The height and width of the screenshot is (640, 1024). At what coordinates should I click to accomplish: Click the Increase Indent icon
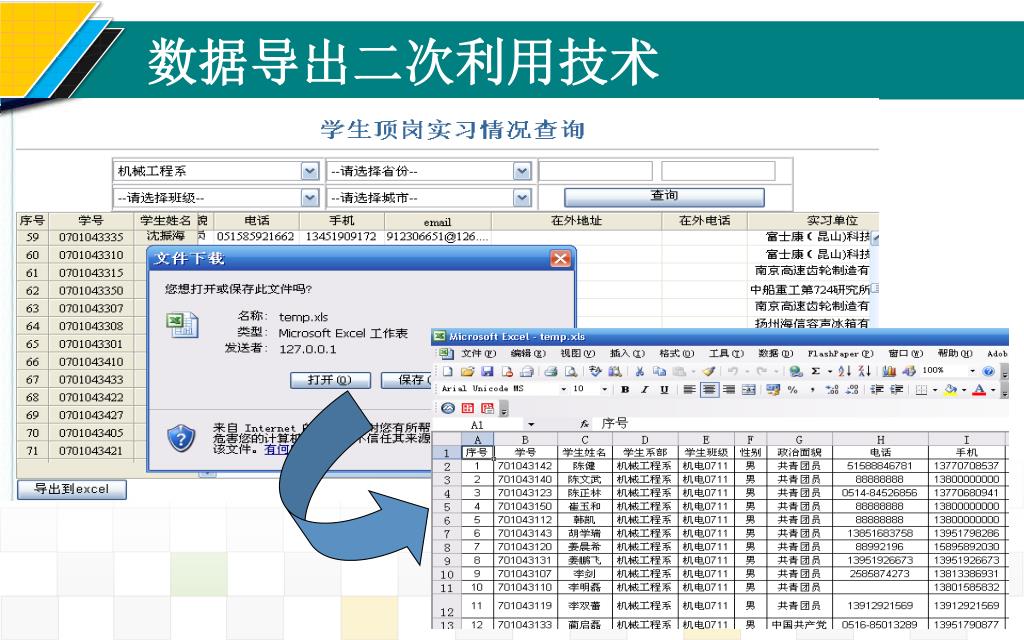point(896,389)
